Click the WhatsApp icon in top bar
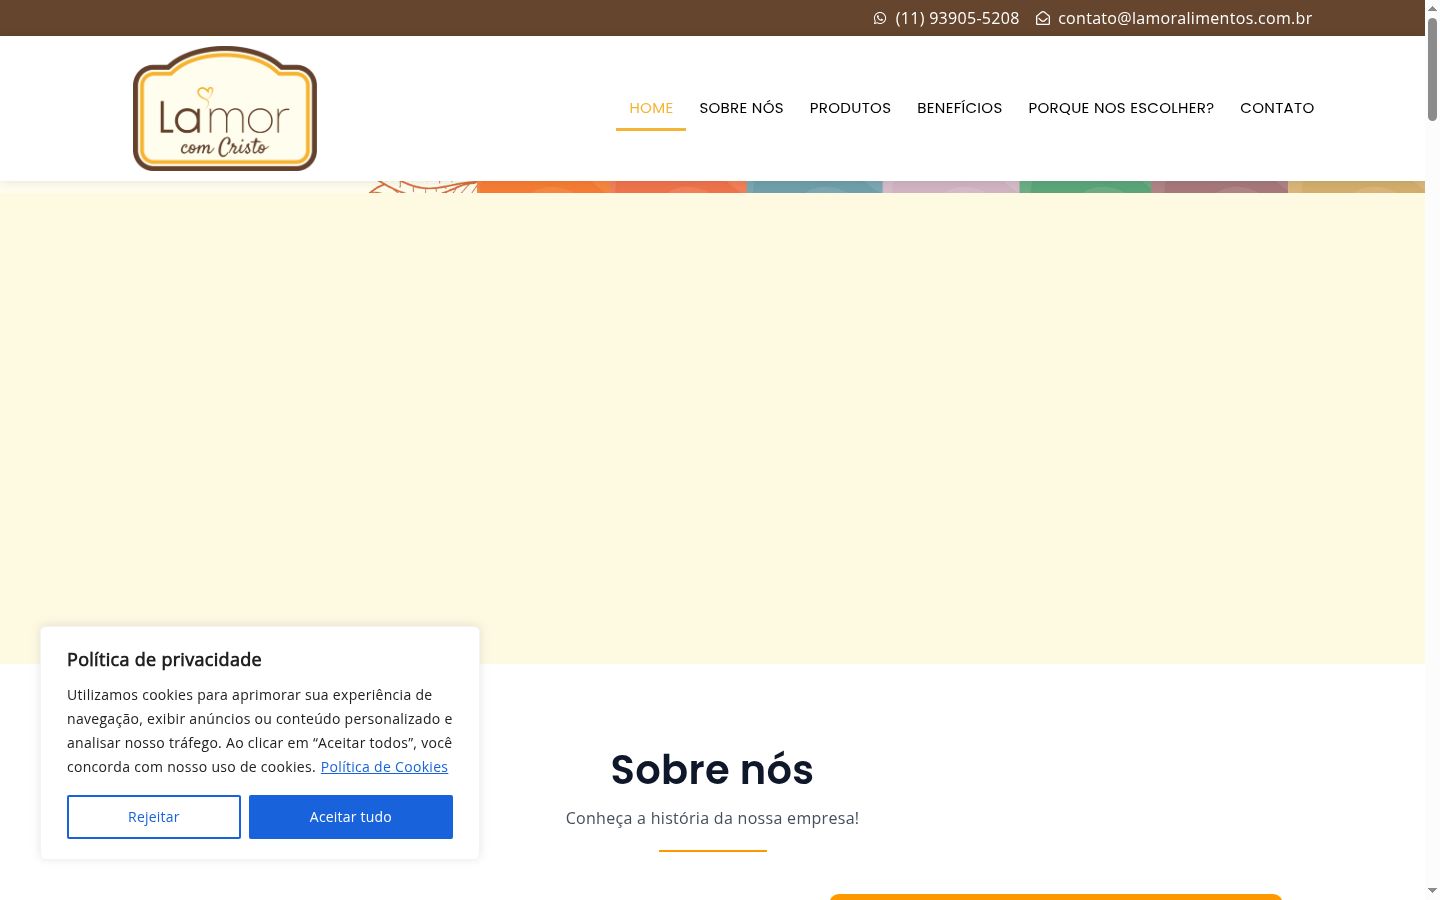Screen dimensions: 1440x900 click(x=880, y=18)
